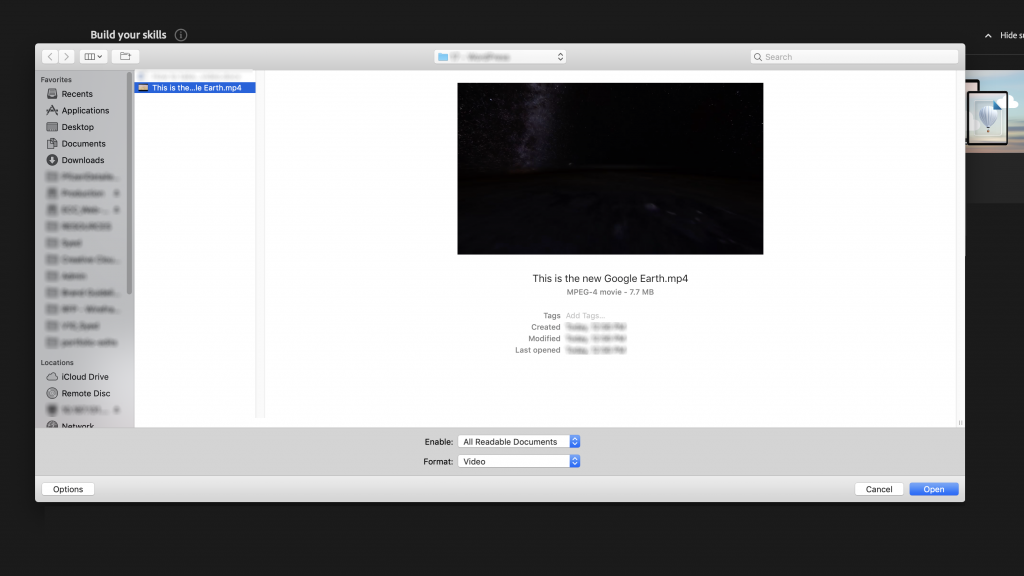Select Desktop in Favorites sidebar
The width and height of the screenshot is (1024, 576).
point(78,127)
